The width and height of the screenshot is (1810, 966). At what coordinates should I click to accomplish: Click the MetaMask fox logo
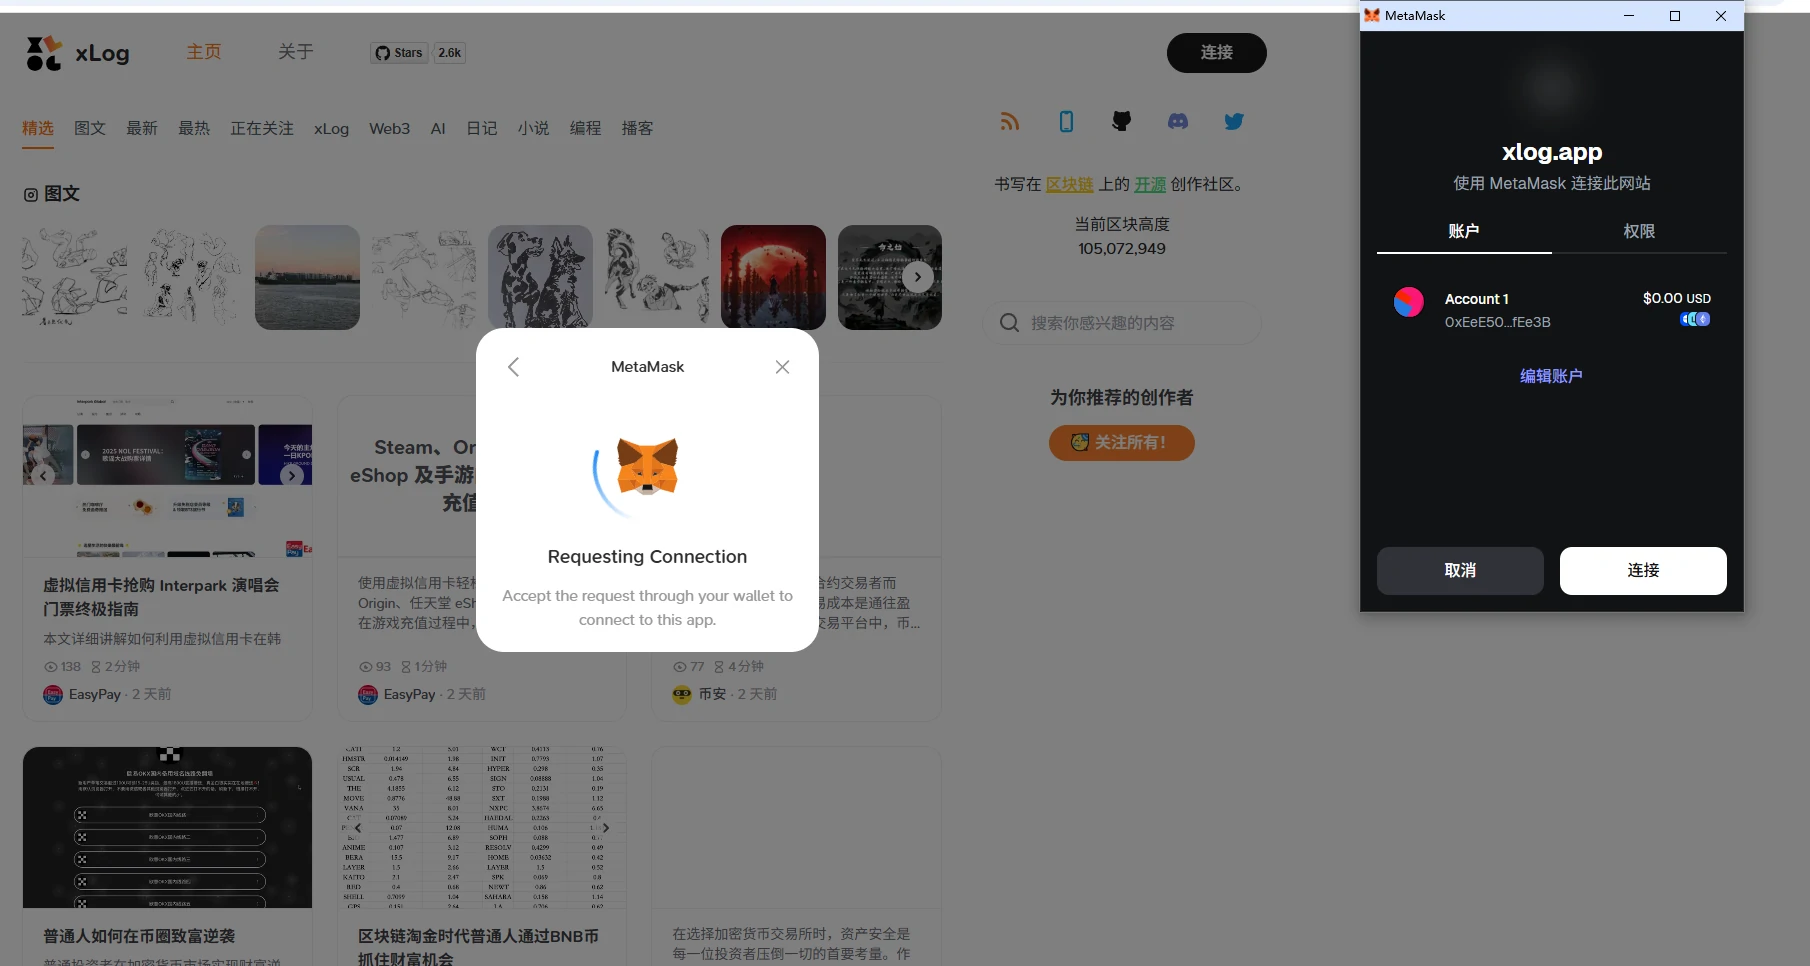(x=647, y=466)
